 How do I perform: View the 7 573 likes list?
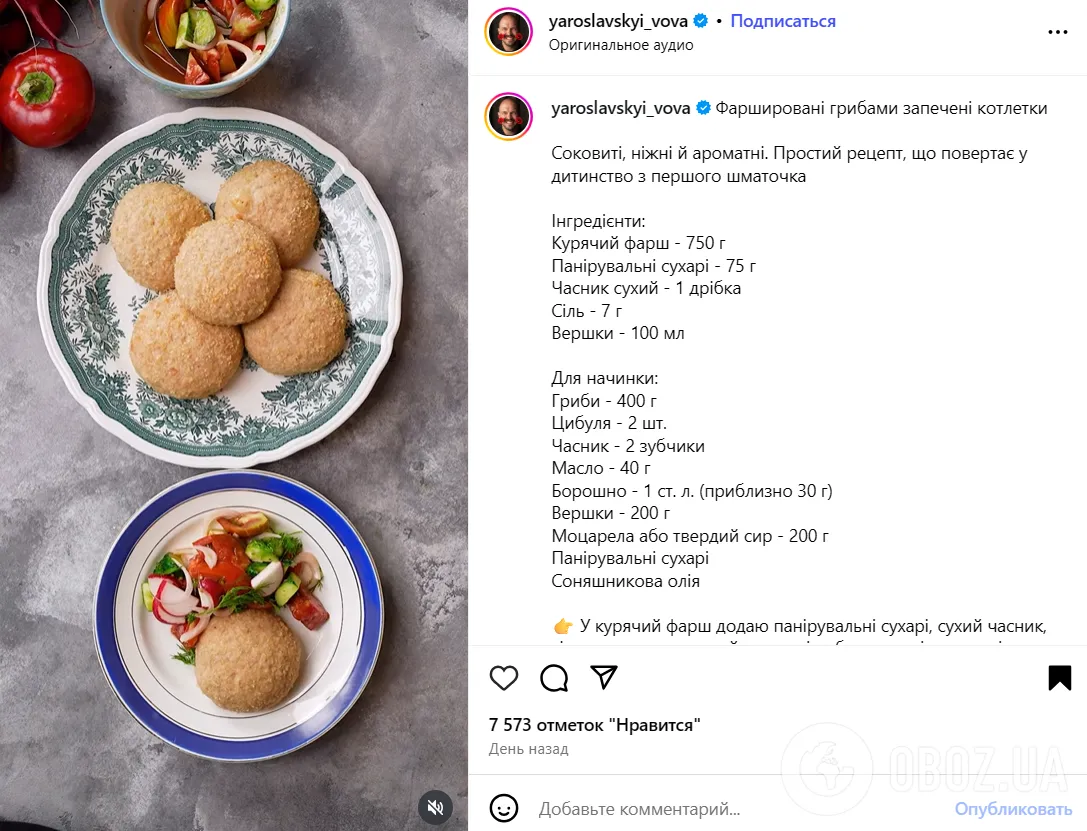click(594, 725)
